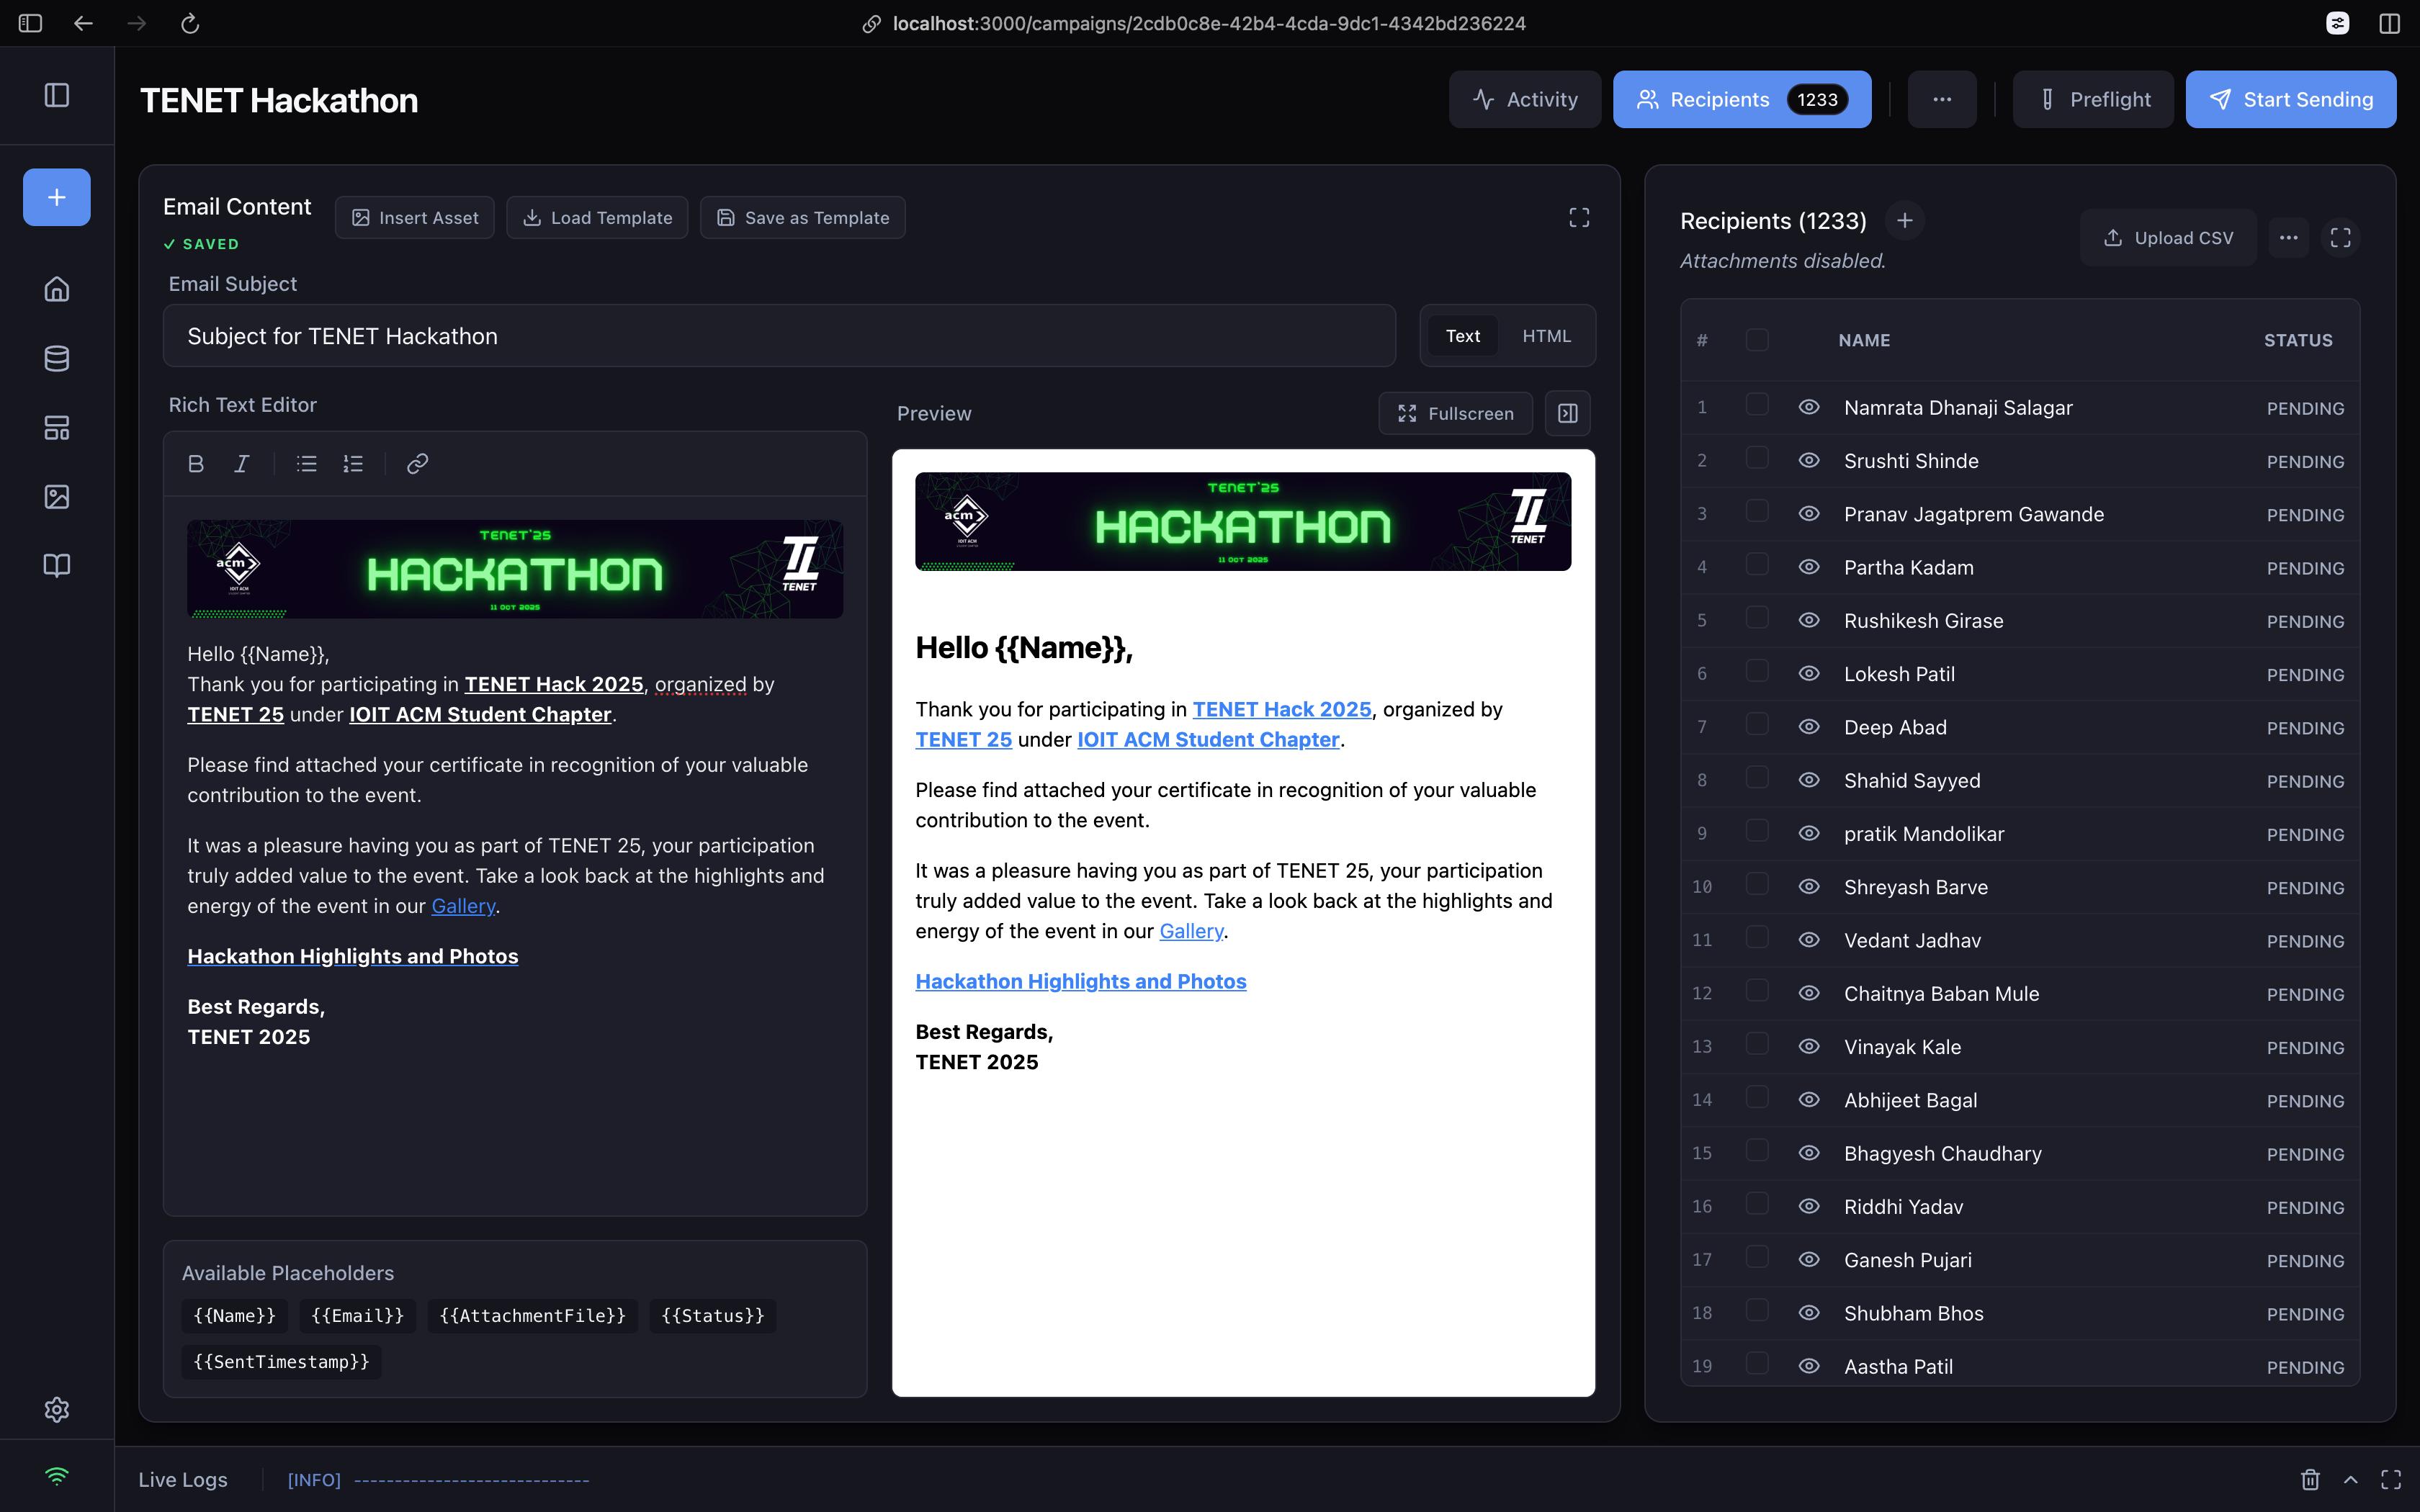Screen dimensions: 2420x1512
Task: Check the box for Vedant Jadhav
Action: 1757,938
